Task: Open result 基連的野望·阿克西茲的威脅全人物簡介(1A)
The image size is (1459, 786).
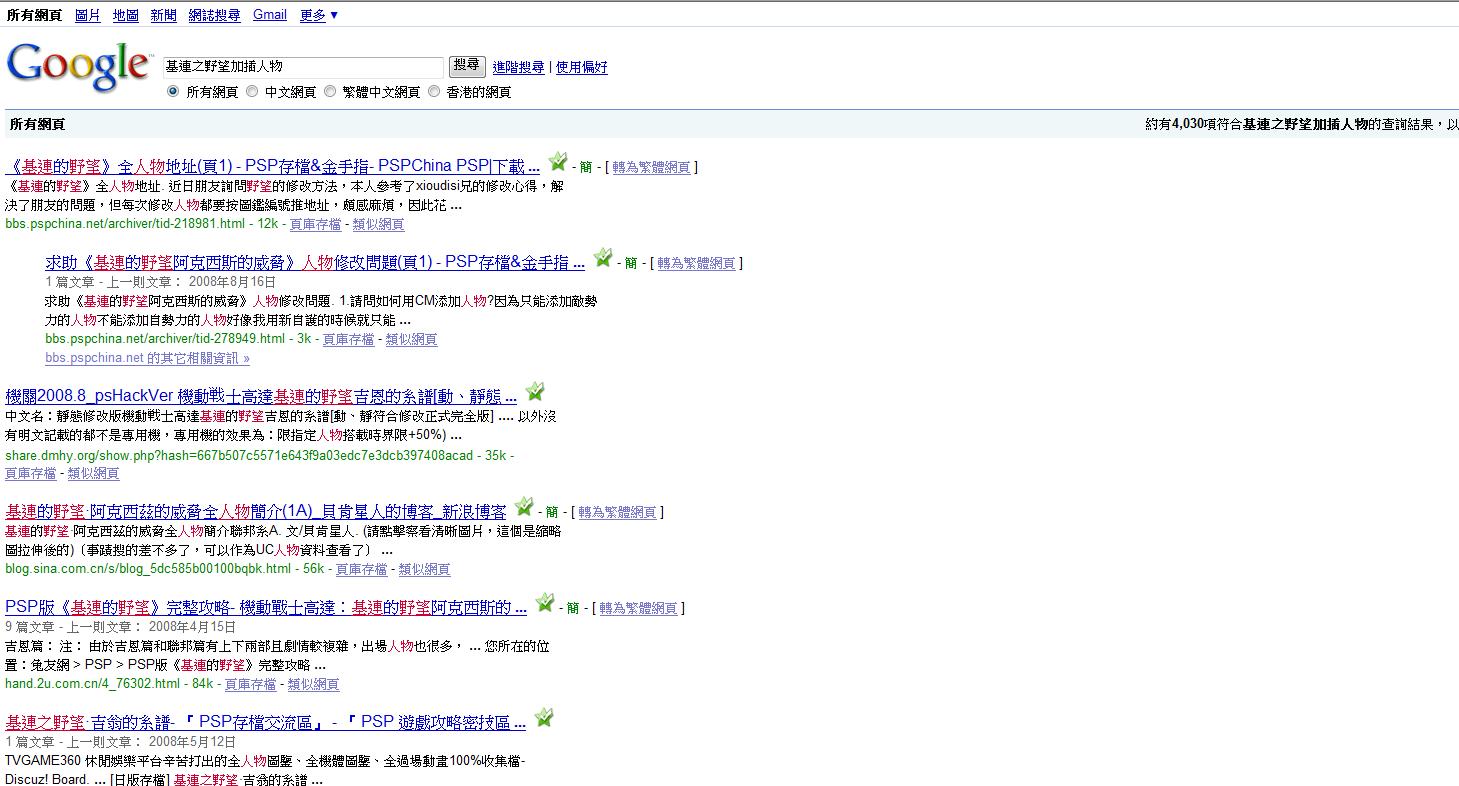Action: tap(256, 511)
